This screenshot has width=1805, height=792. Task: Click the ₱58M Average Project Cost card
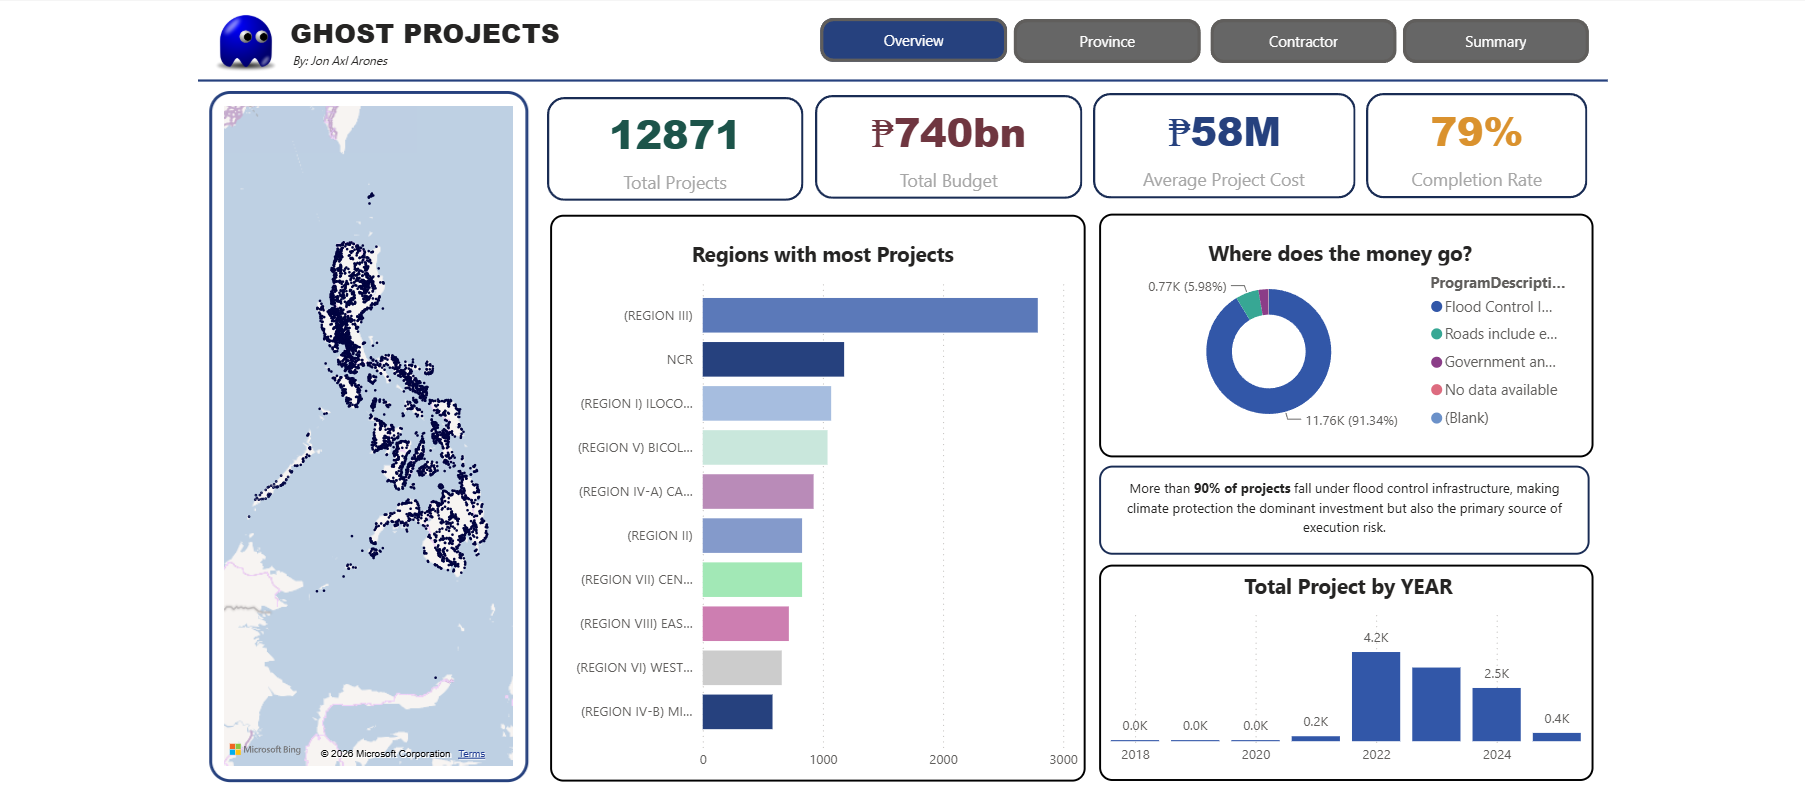(1224, 146)
